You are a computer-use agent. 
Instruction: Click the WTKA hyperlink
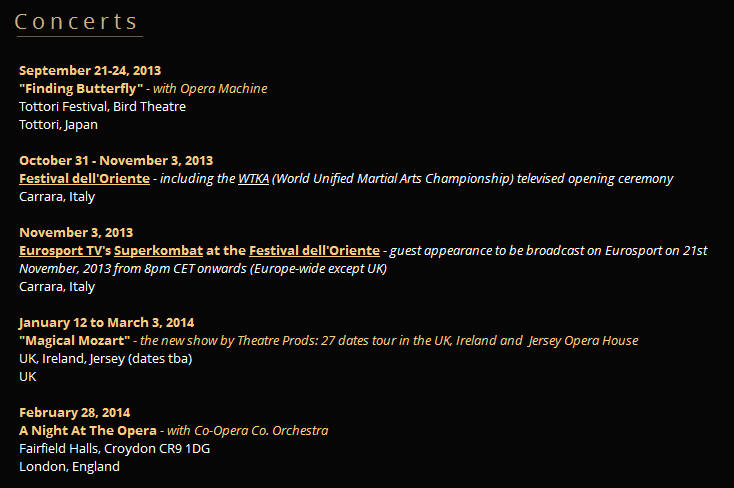tap(253, 178)
